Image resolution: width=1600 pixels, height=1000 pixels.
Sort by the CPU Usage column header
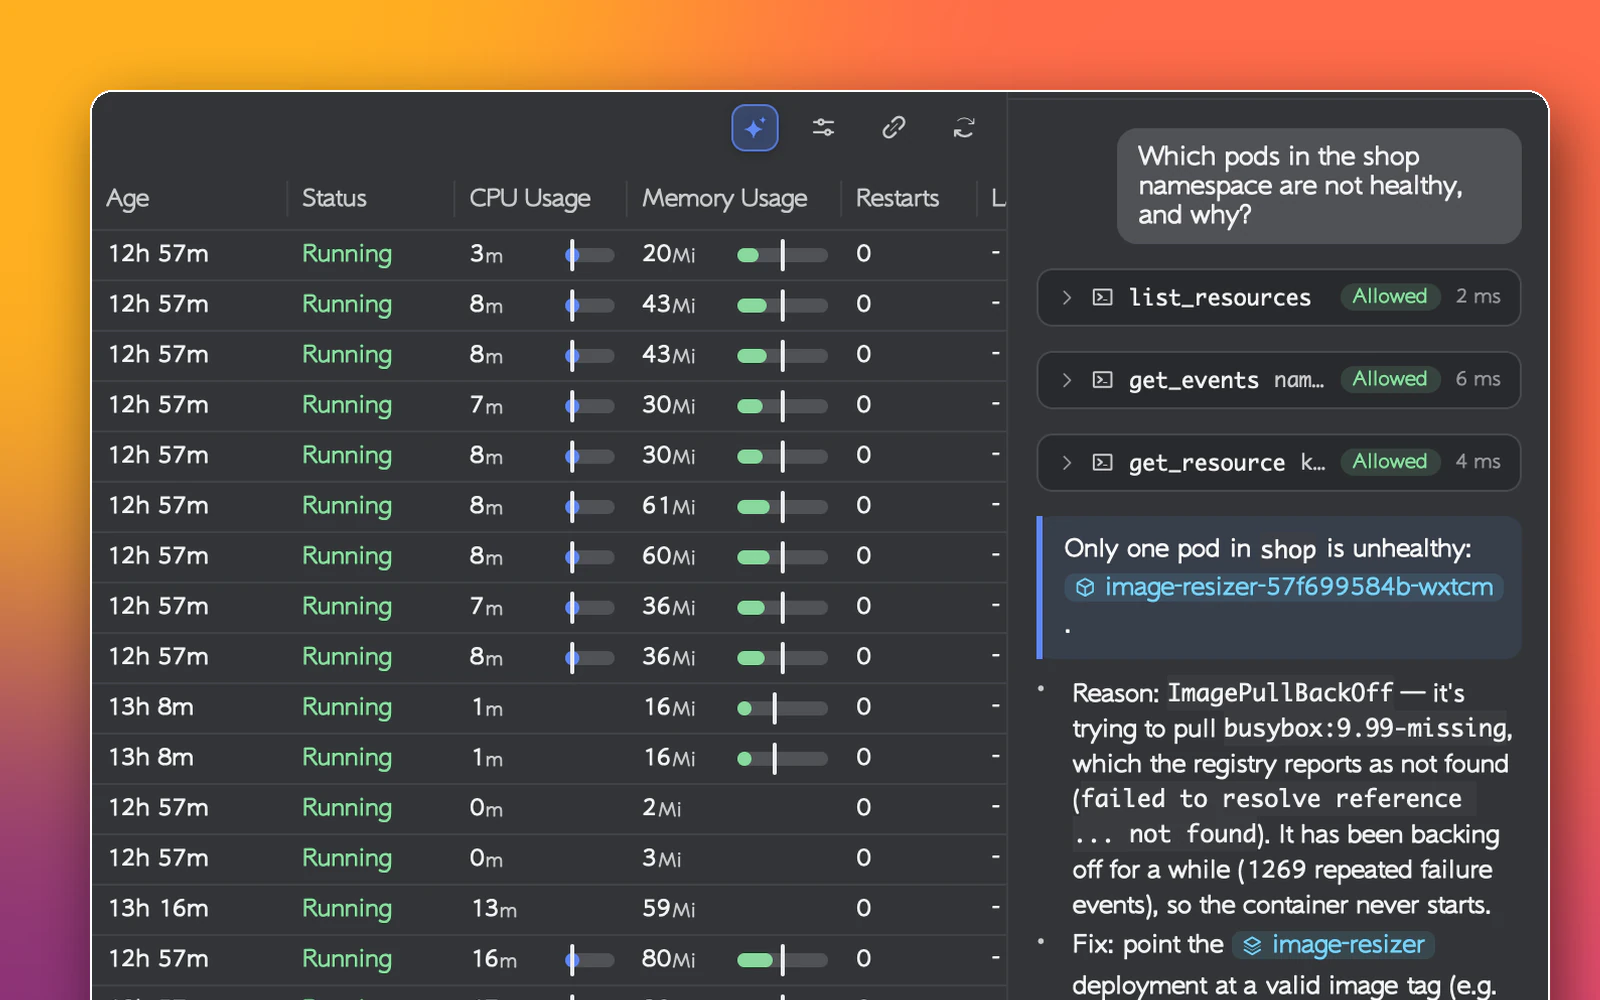click(x=530, y=198)
